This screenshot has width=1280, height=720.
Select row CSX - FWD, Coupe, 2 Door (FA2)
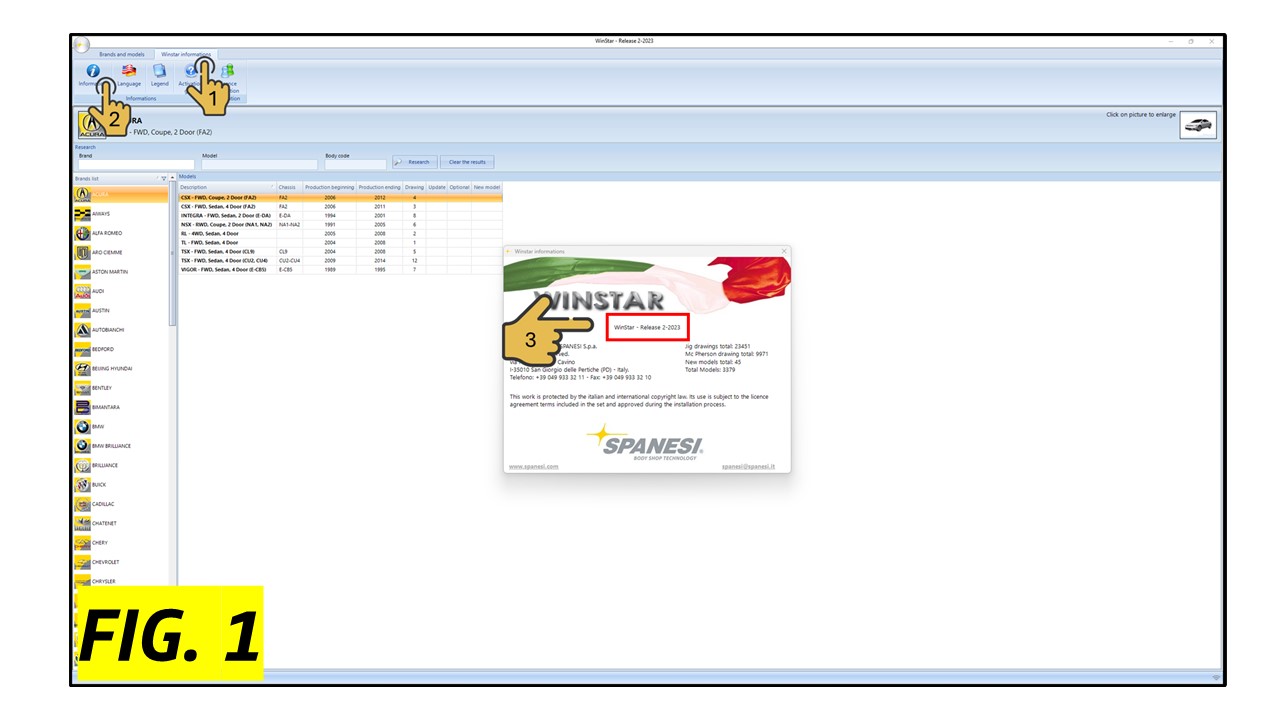(340, 198)
